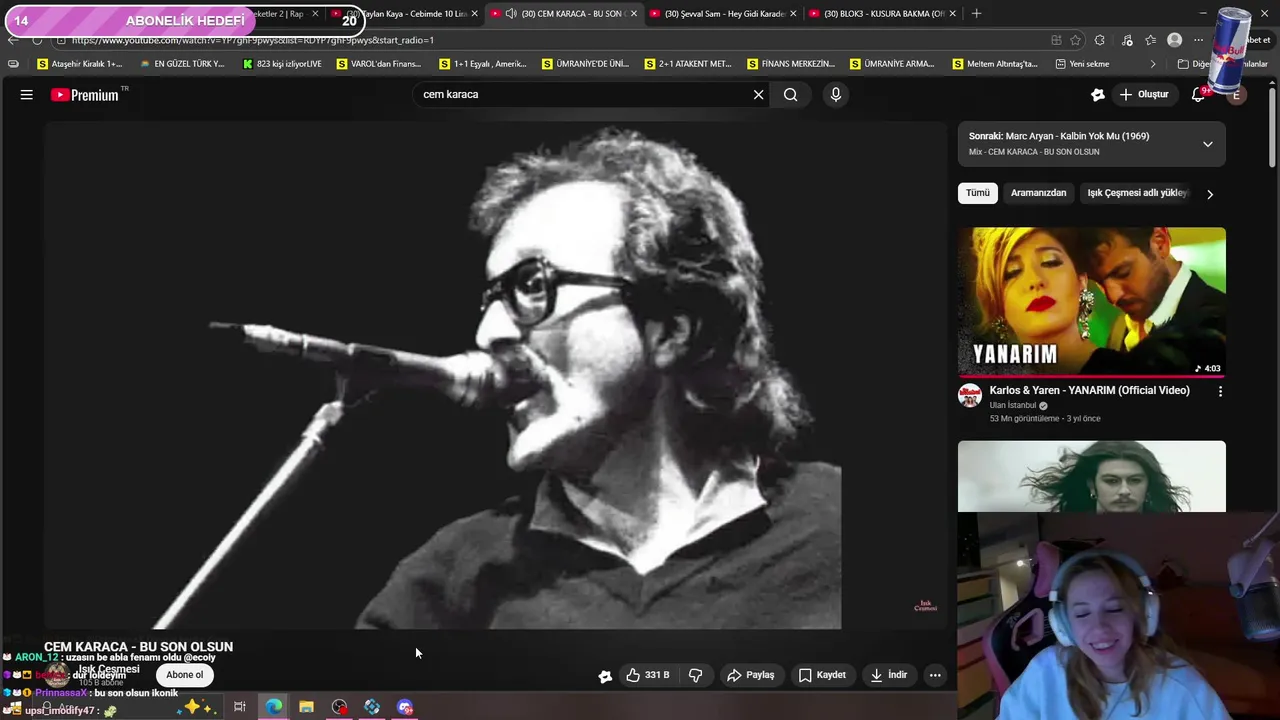This screenshot has width=1280, height=720.
Task: Reload the page with refresh icon
Action: pos(37,40)
